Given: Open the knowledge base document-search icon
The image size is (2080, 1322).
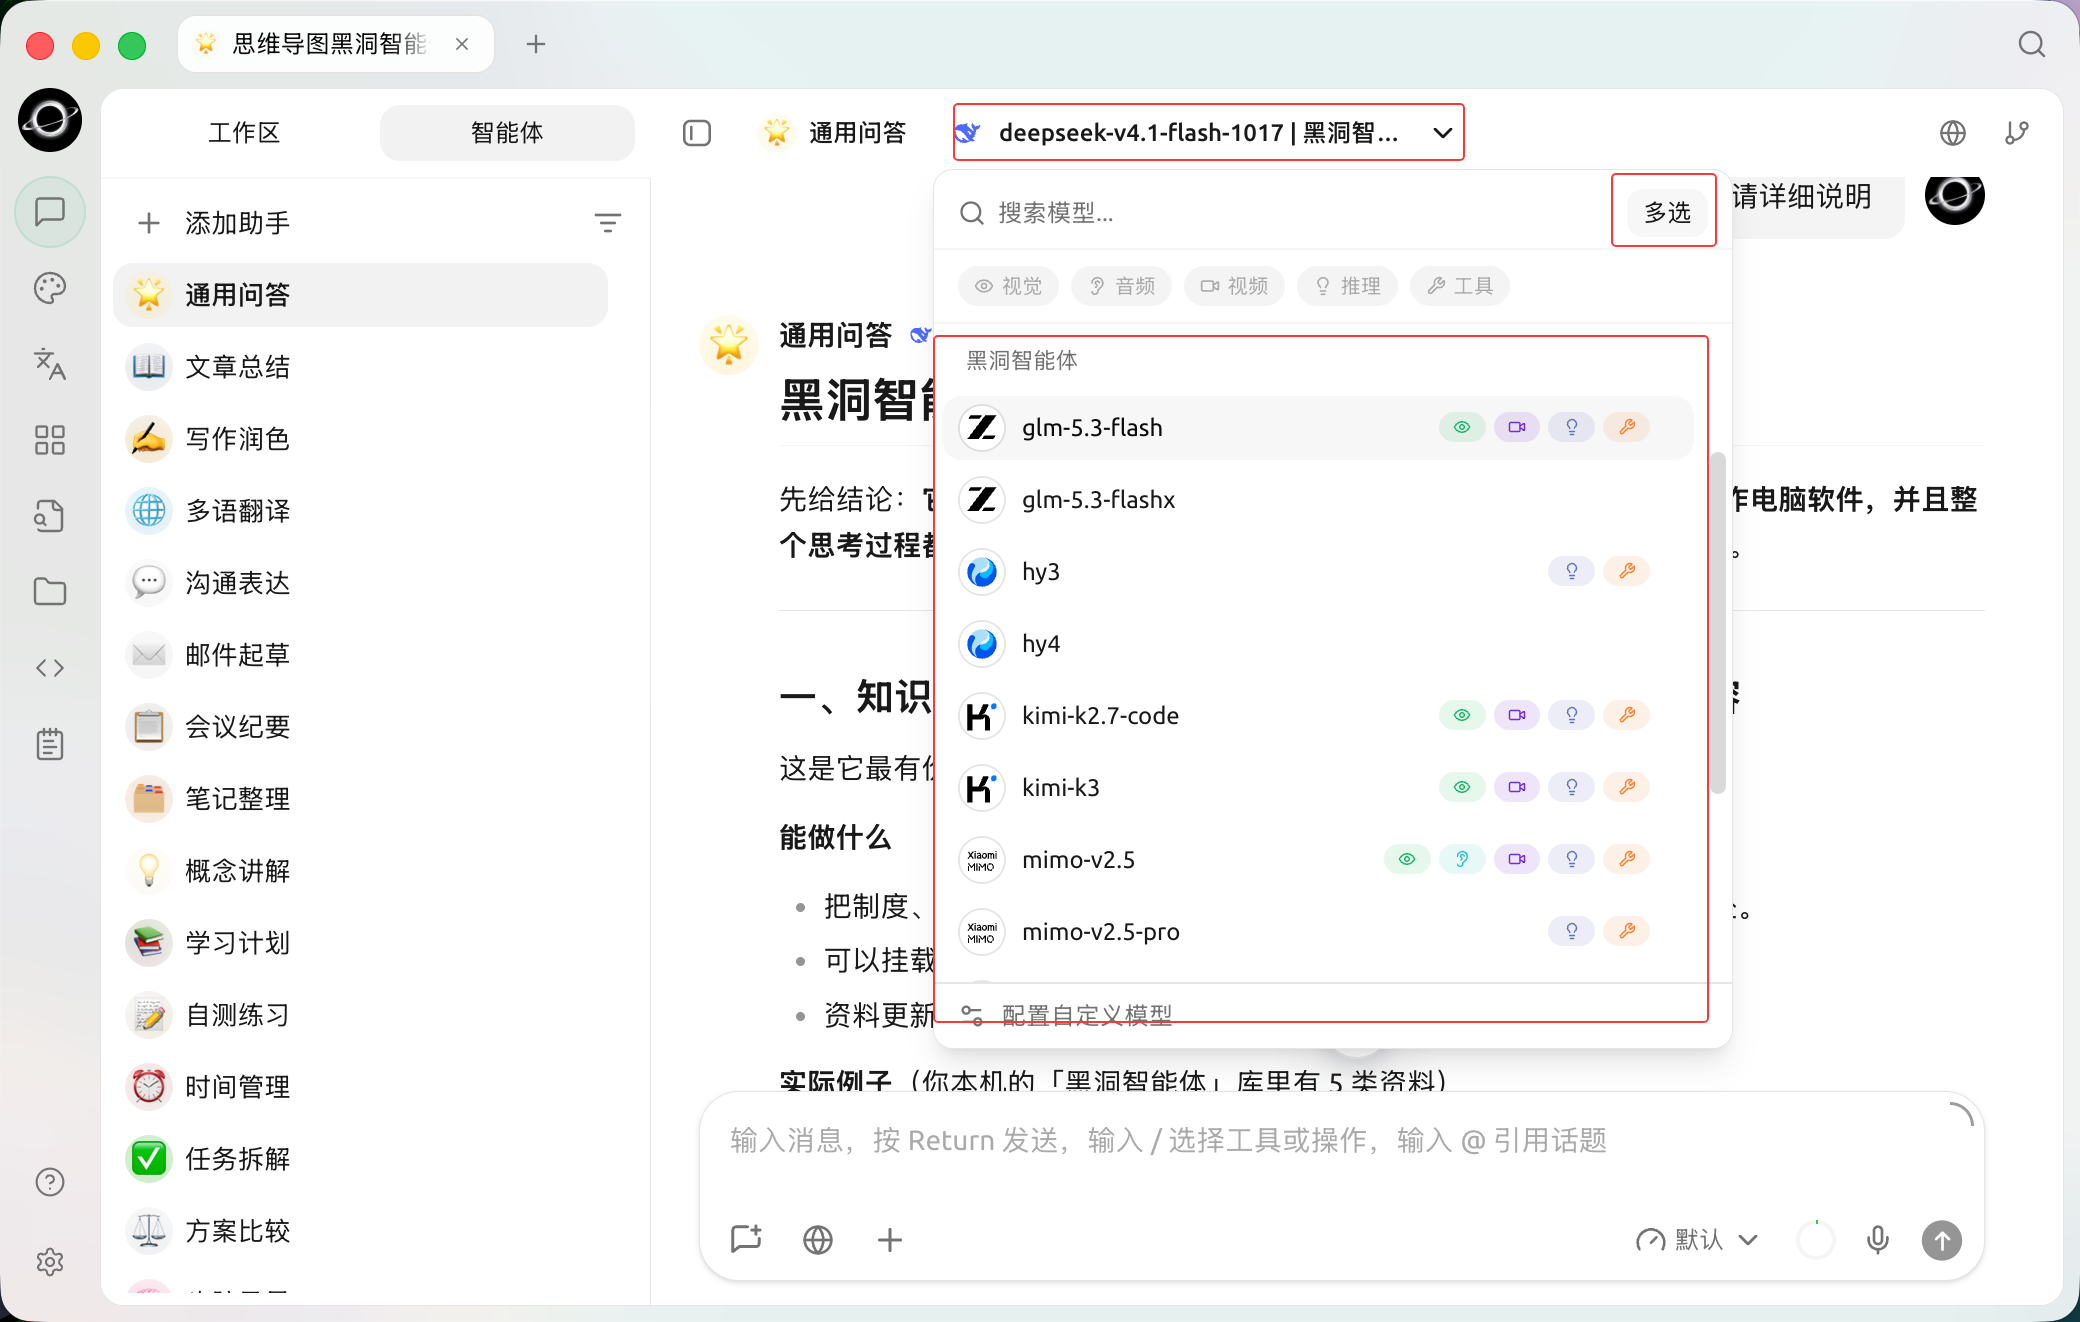Looking at the screenshot, I should (50, 516).
